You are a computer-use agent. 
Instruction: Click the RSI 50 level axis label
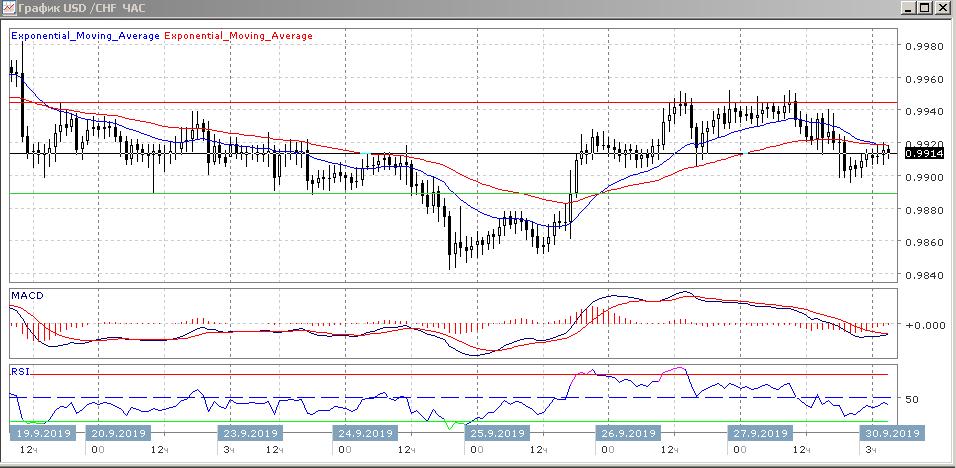point(912,399)
